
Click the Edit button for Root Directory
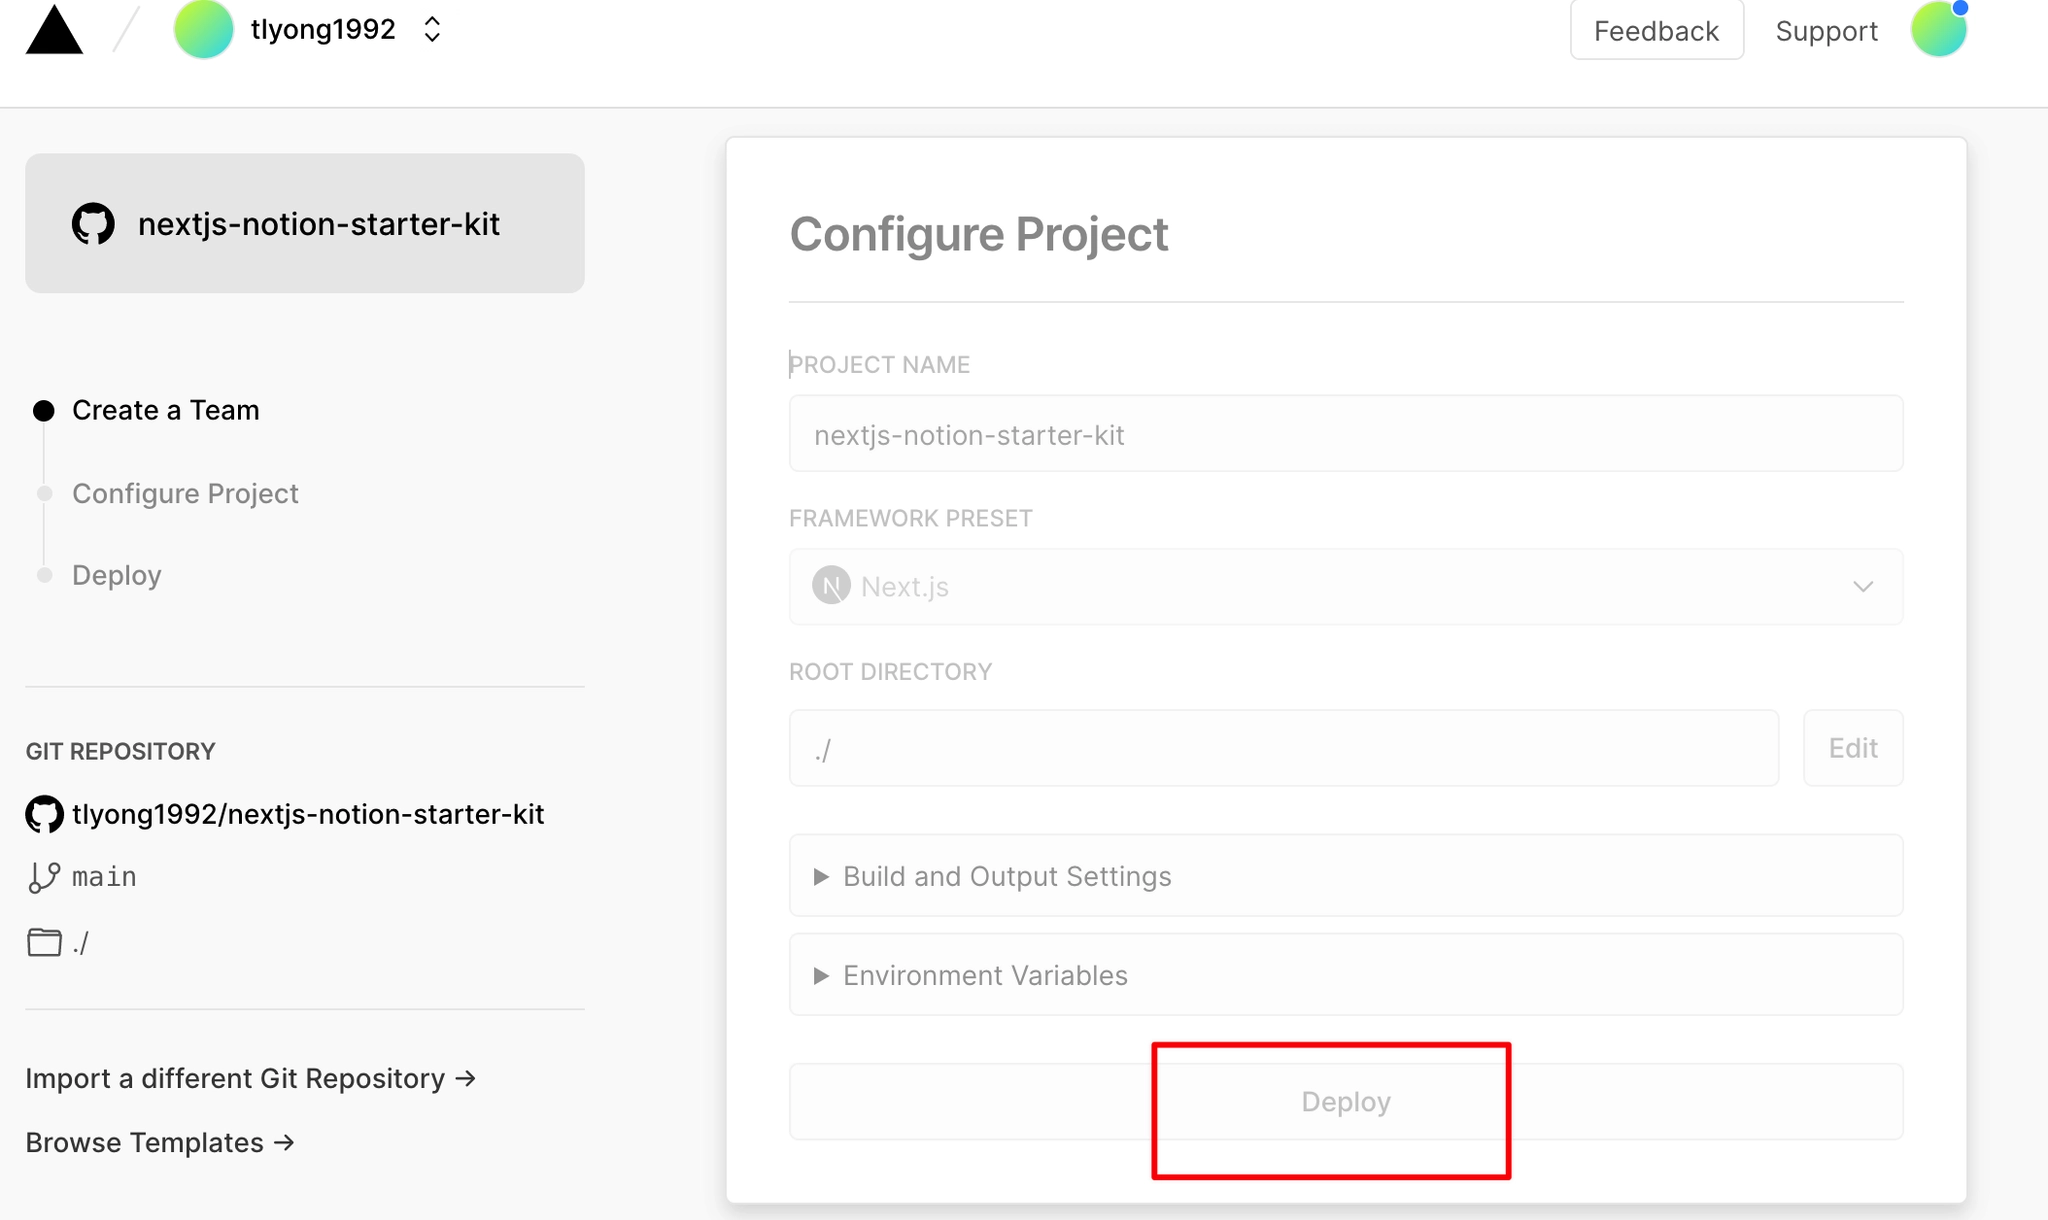tap(1853, 748)
